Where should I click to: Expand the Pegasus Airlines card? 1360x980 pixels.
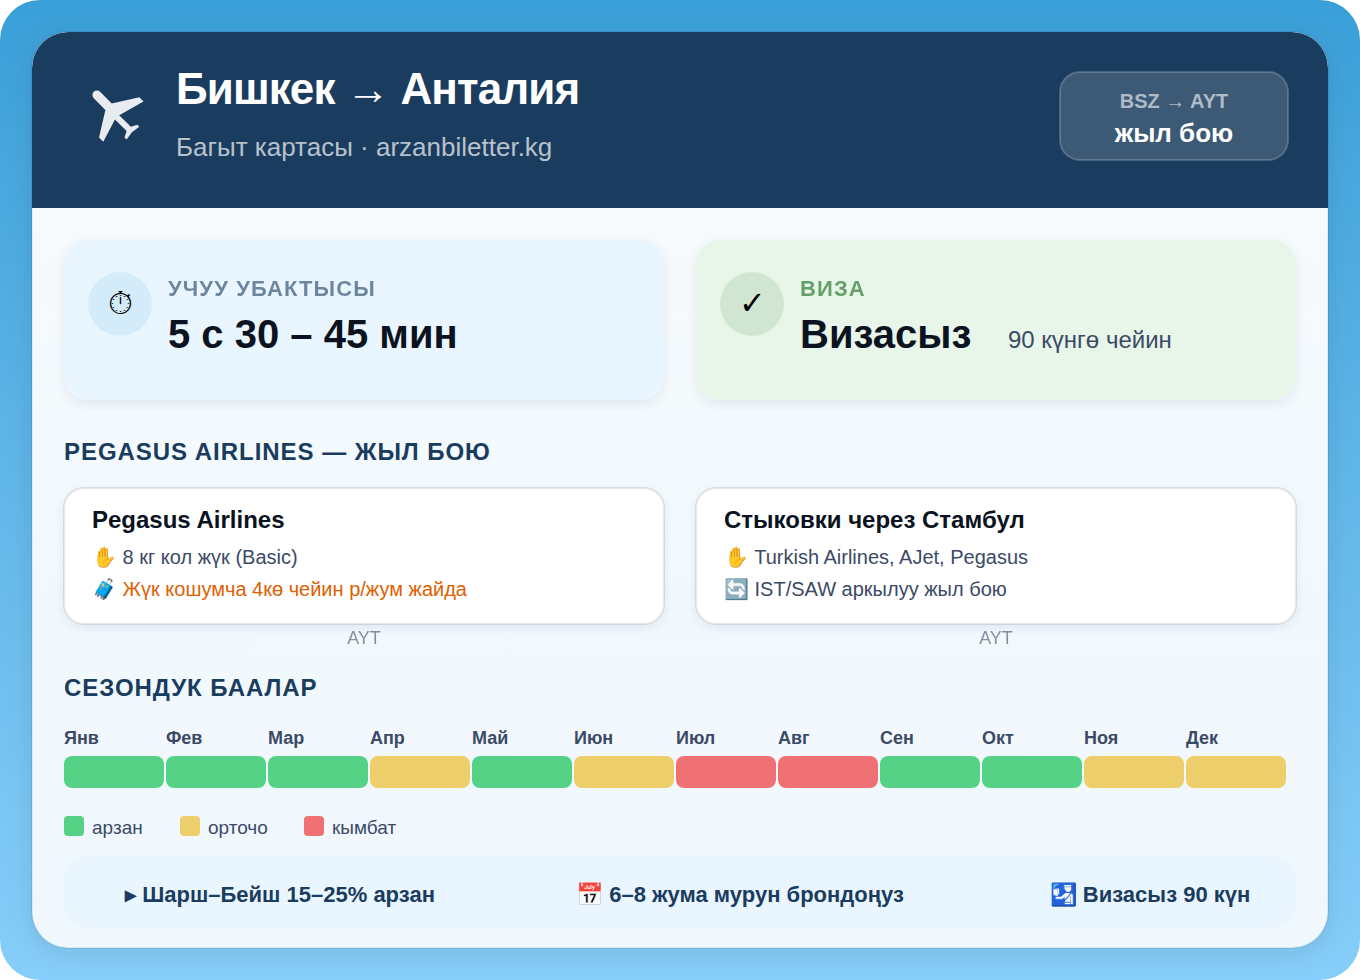coord(363,556)
